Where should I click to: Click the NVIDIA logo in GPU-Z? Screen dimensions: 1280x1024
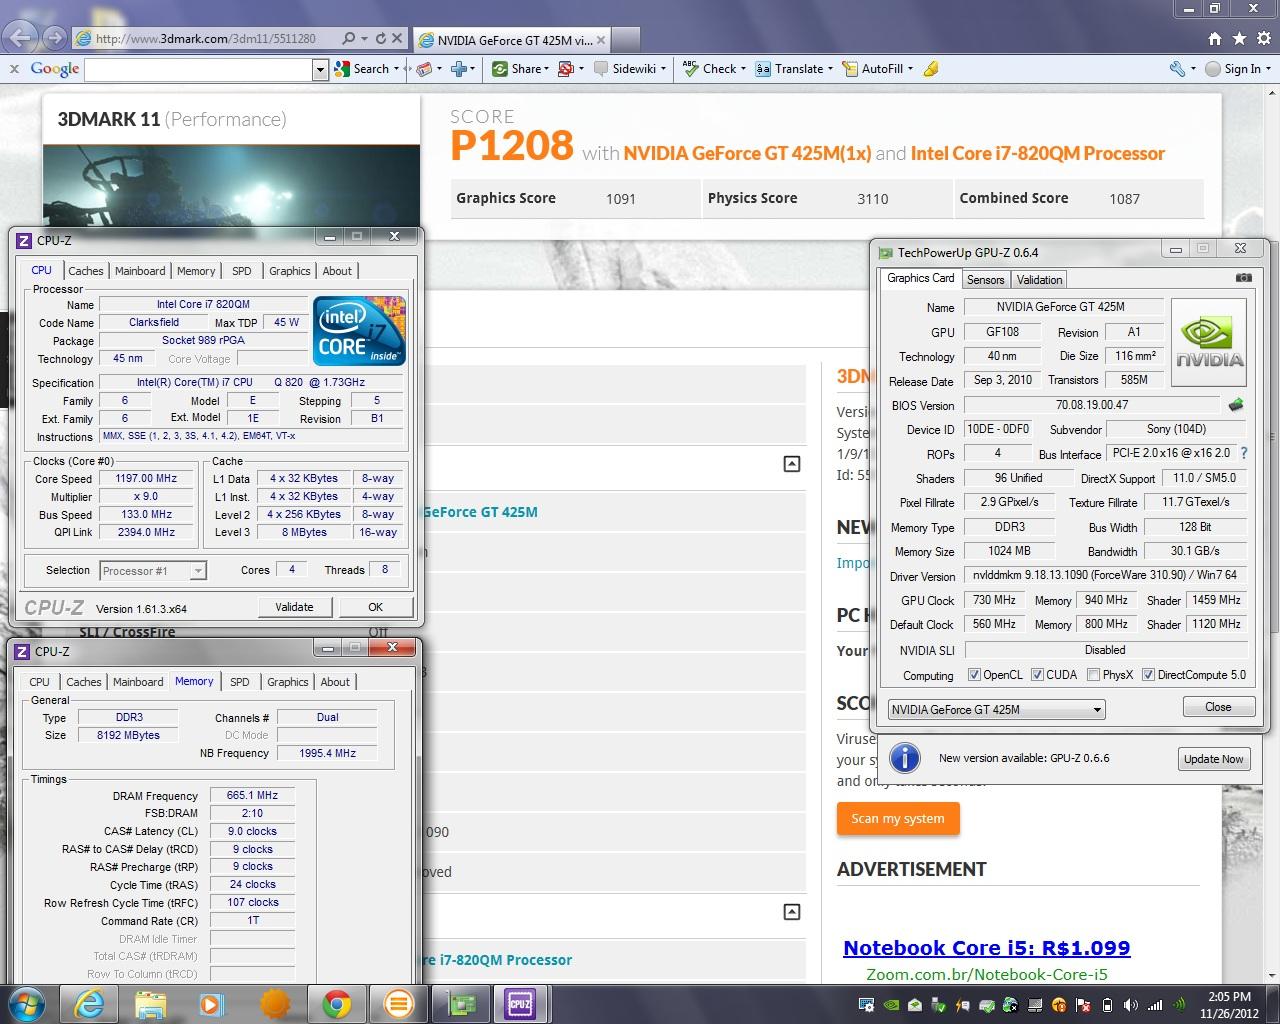[1209, 344]
